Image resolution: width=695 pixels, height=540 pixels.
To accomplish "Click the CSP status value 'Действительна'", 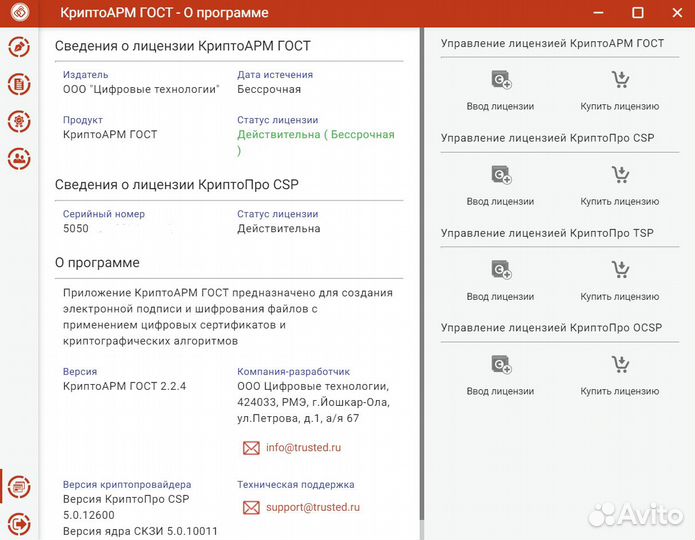I will tap(278, 228).
